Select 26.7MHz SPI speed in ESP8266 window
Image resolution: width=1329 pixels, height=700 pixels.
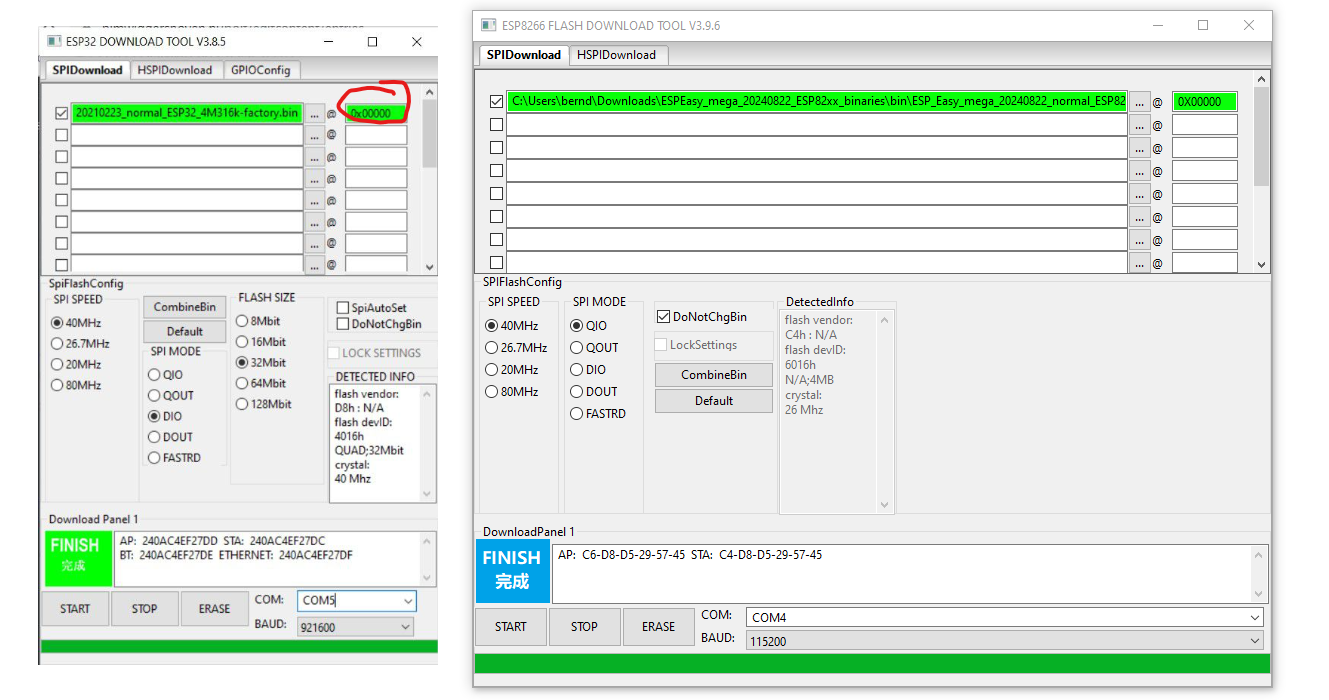point(491,348)
